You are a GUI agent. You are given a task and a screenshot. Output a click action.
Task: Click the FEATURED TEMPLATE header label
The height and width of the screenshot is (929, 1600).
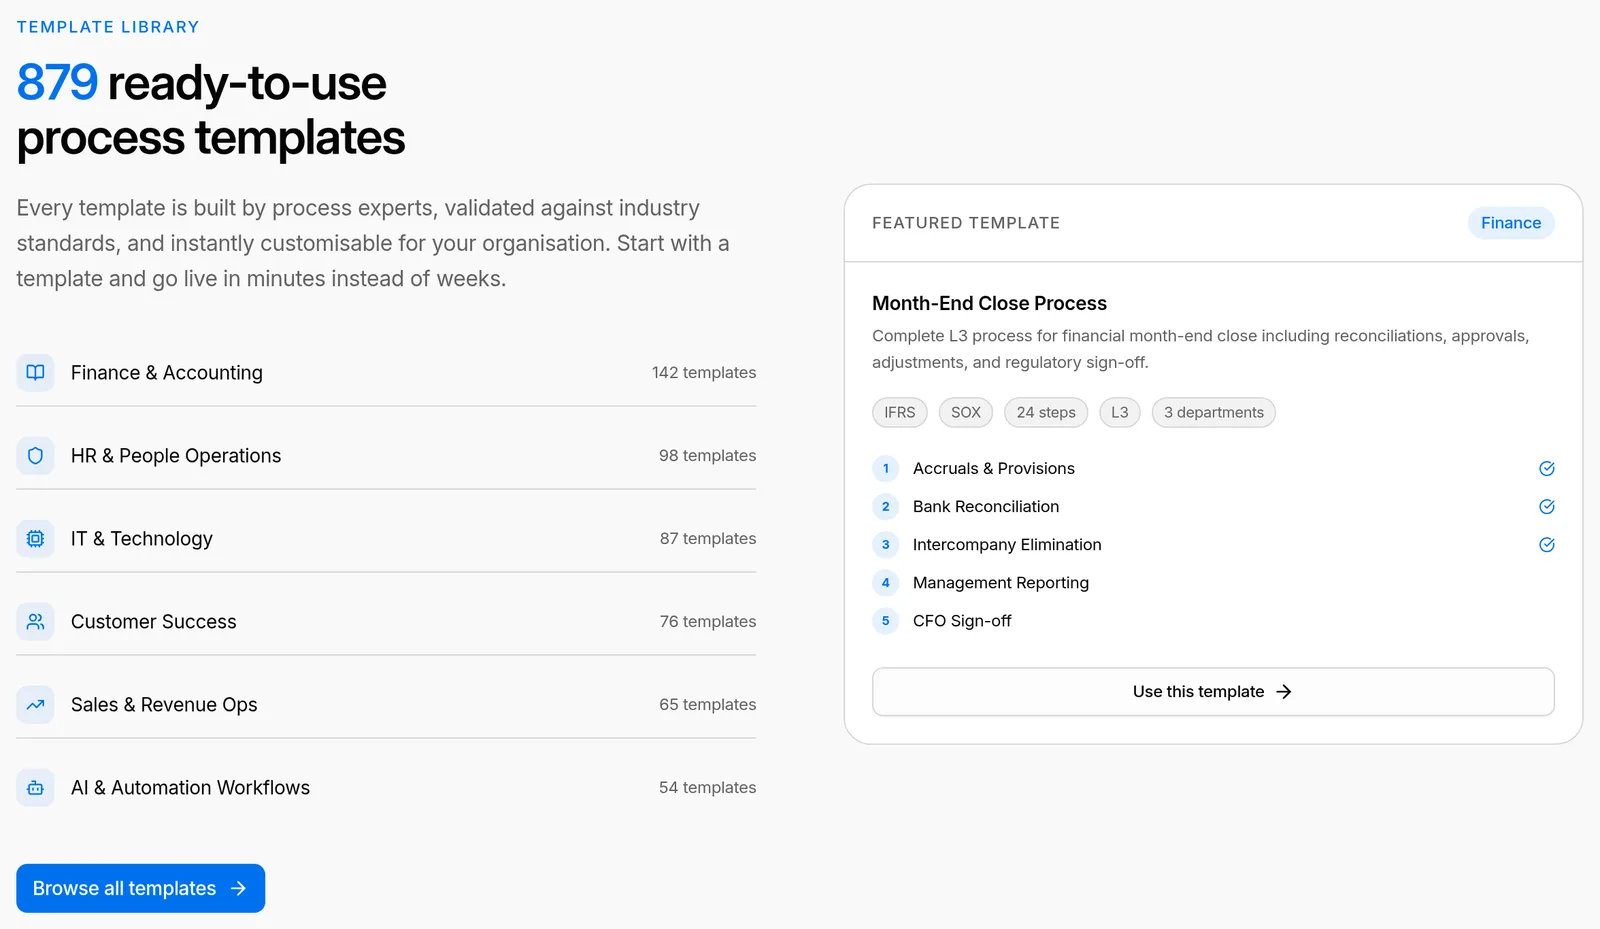[x=966, y=223]
